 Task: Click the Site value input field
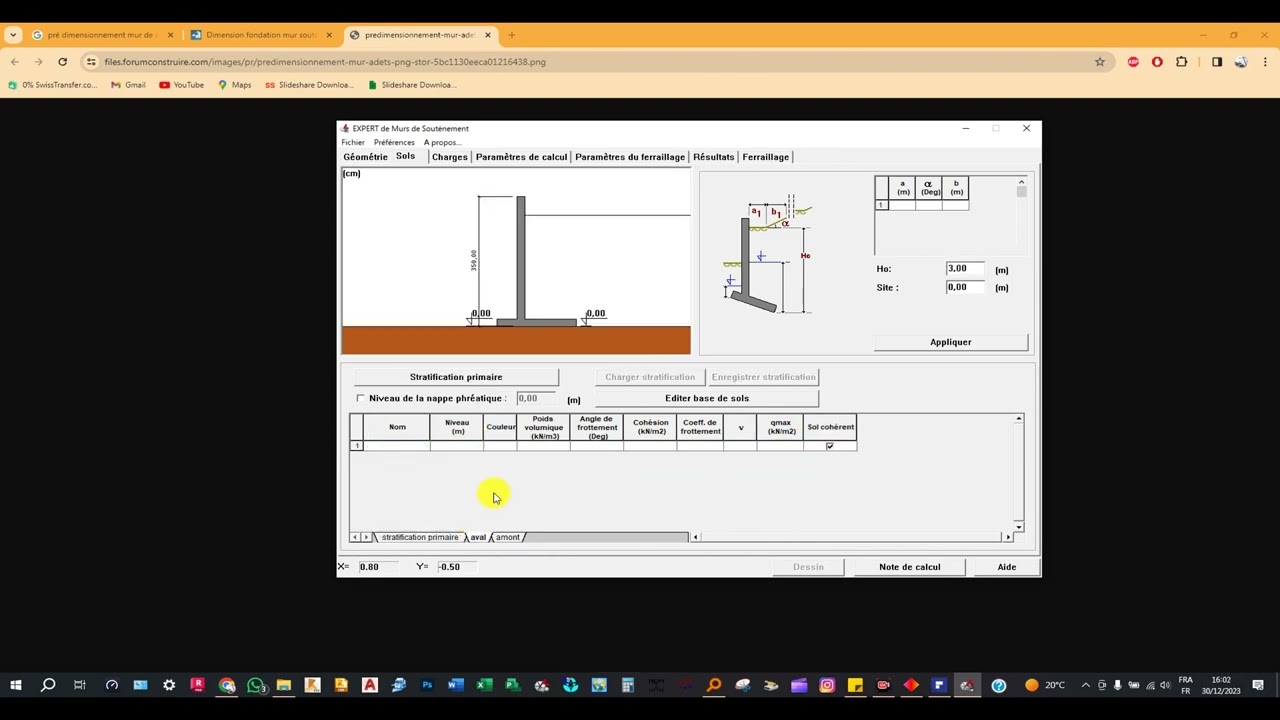click(x=966, y=288)
